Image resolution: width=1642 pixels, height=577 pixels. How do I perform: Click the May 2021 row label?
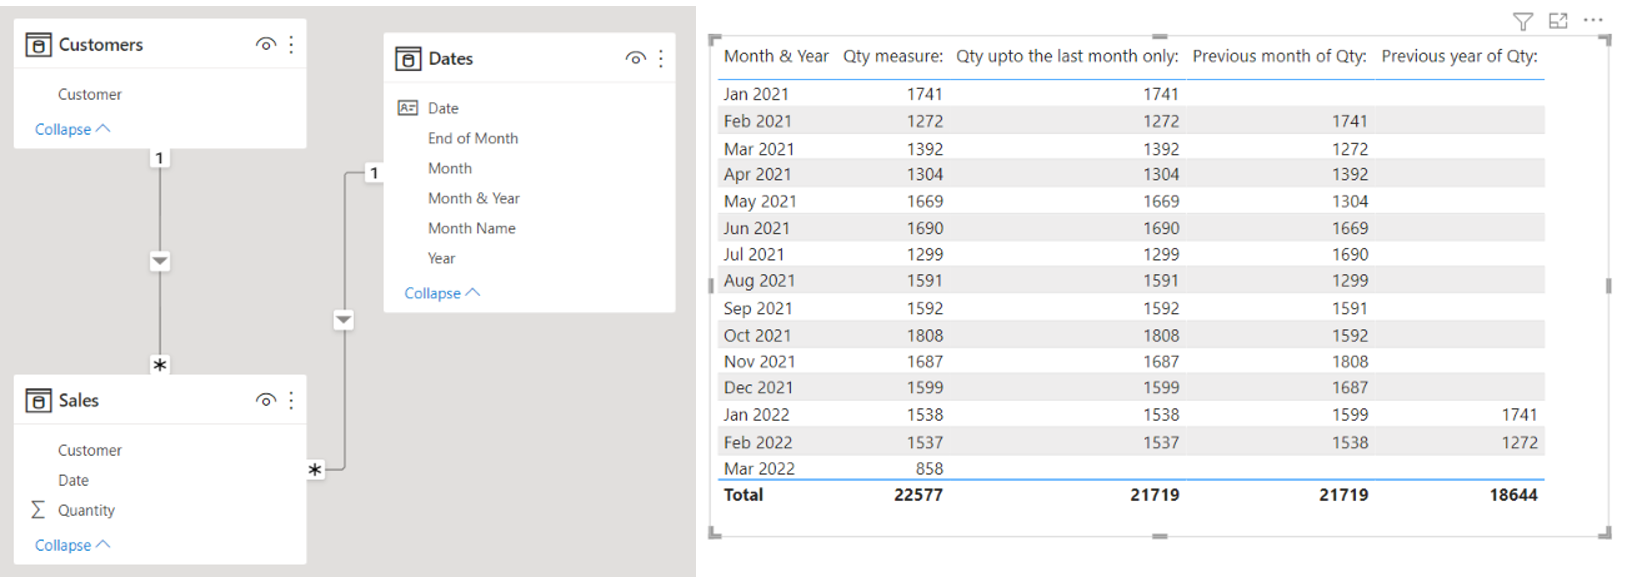pyautogui.click(x=760, y=201)
